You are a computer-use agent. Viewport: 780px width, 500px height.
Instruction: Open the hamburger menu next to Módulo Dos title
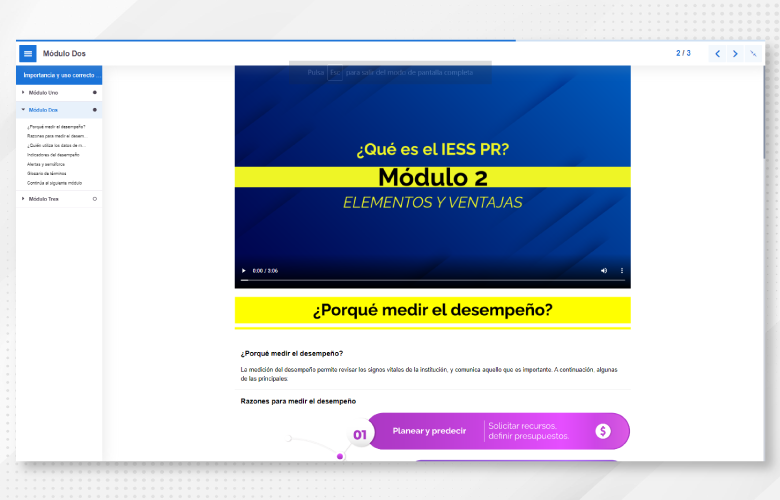pos(28,53)
